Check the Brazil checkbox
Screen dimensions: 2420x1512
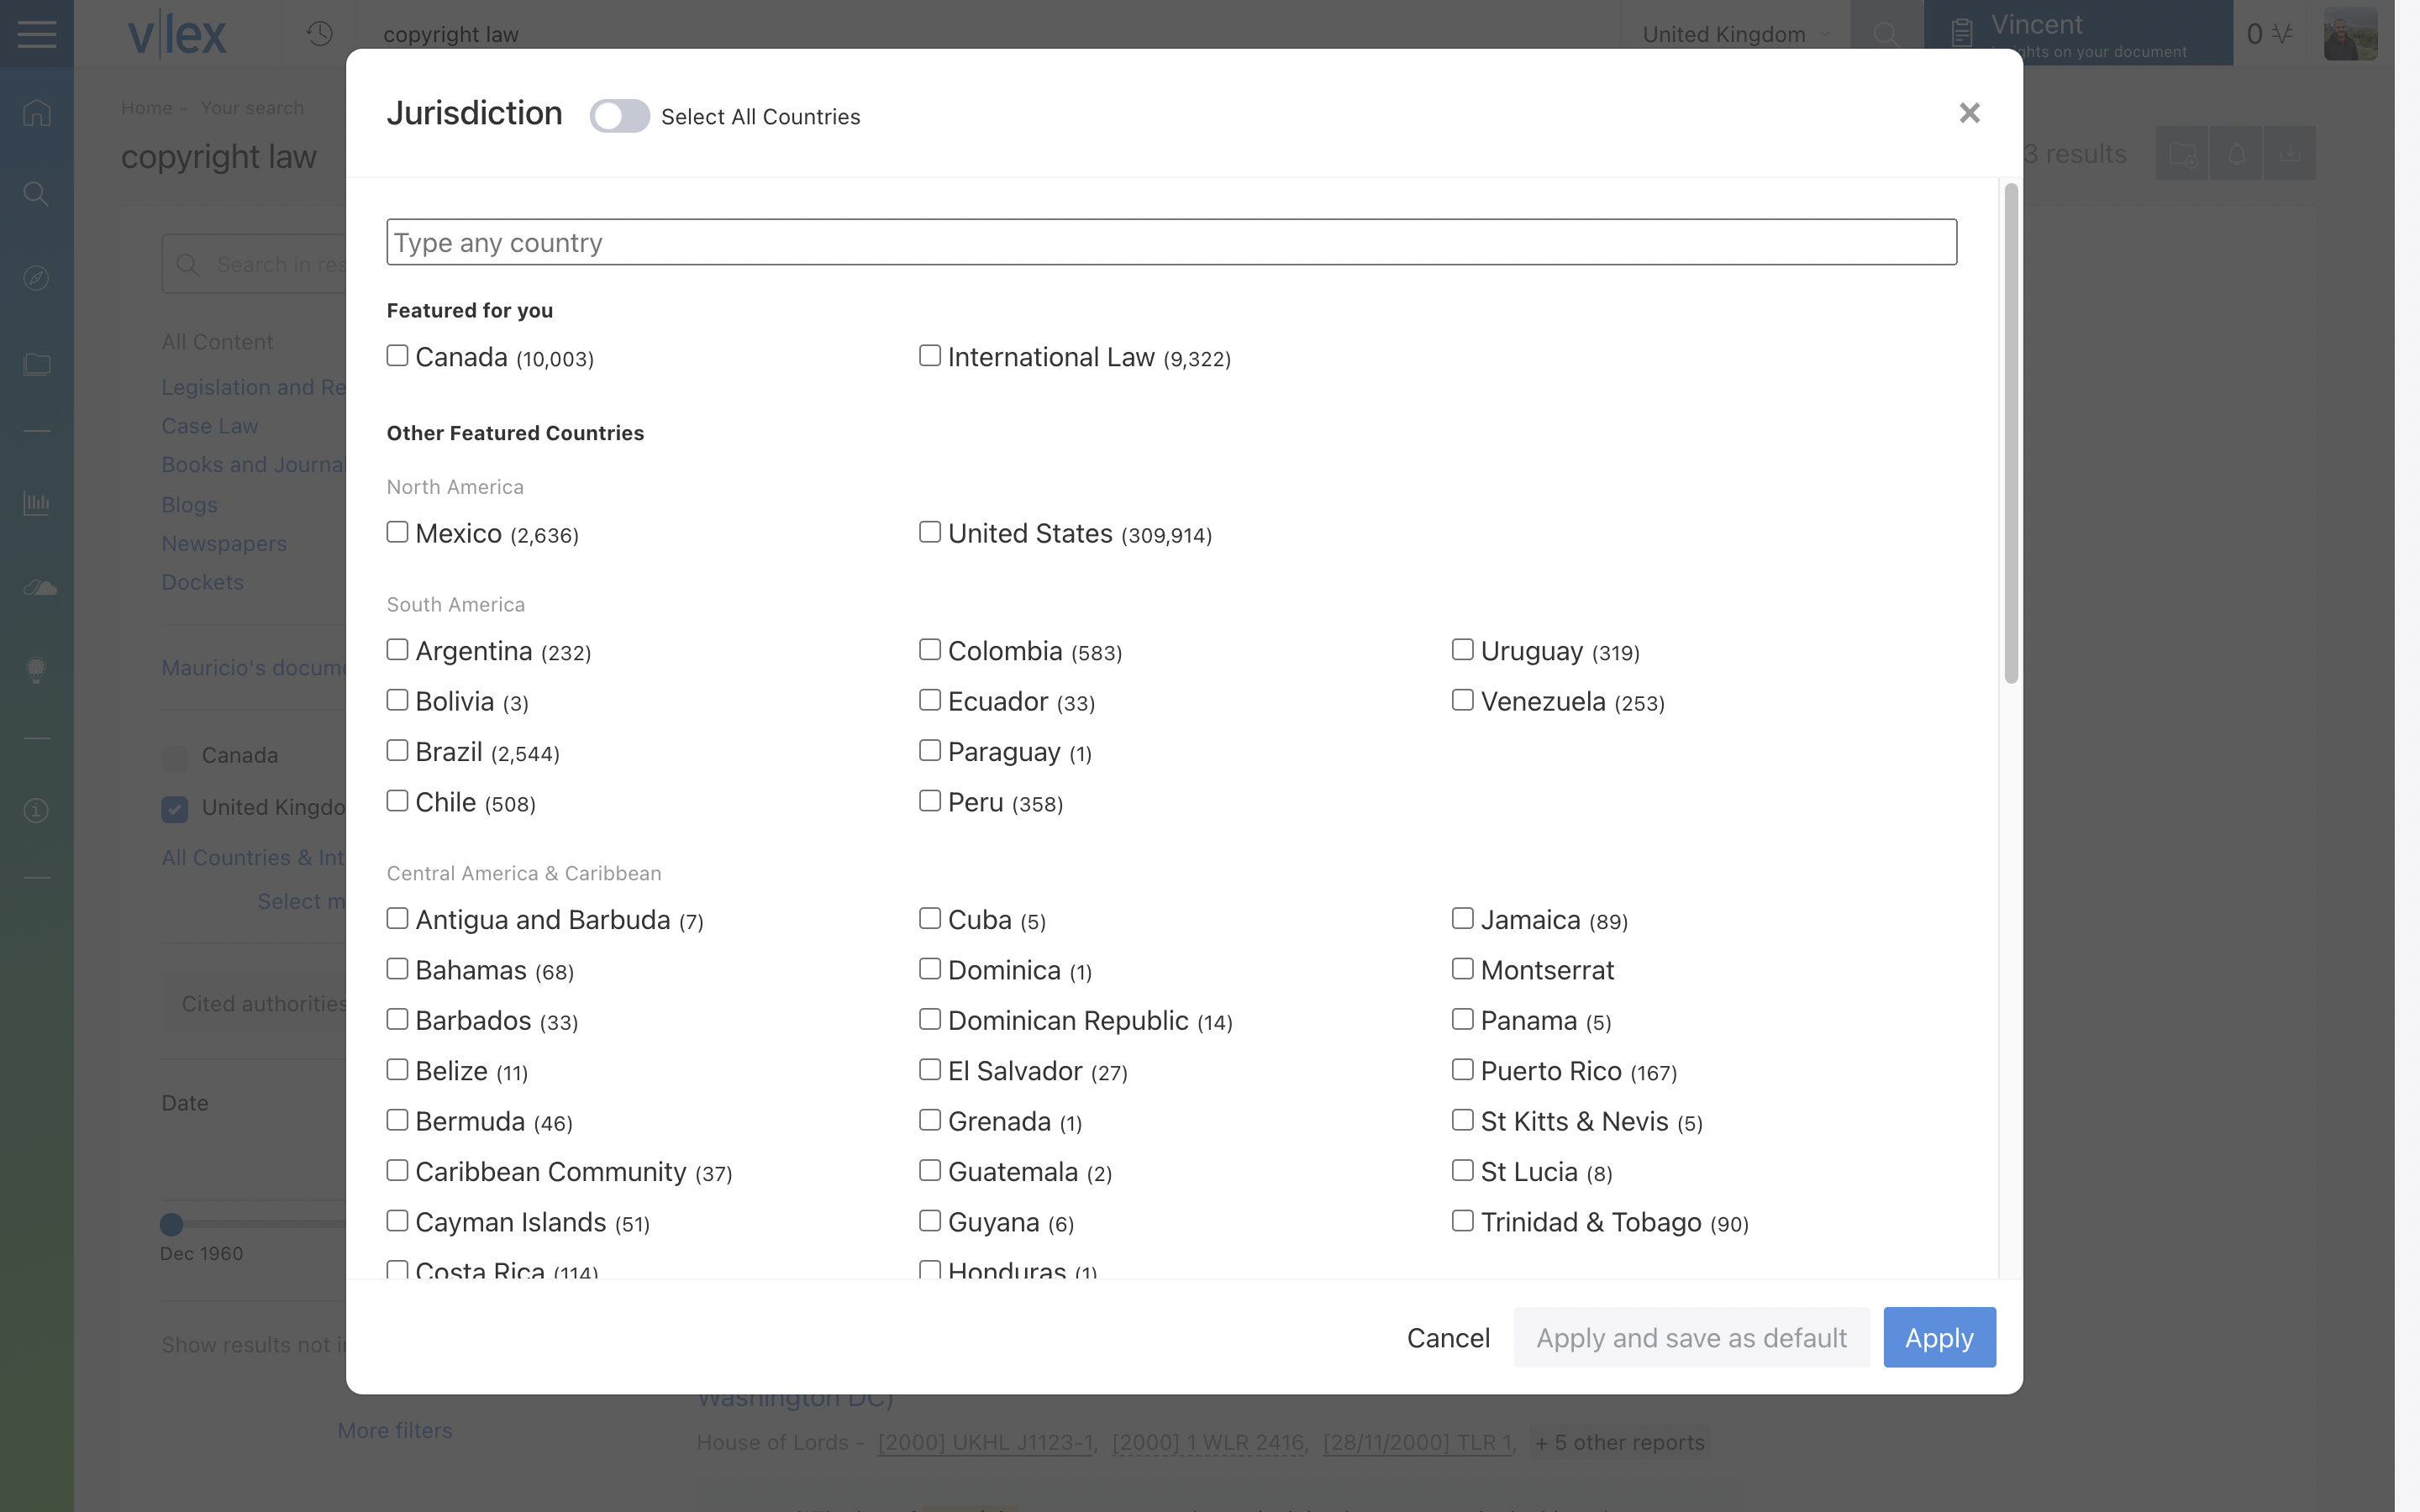397,751
